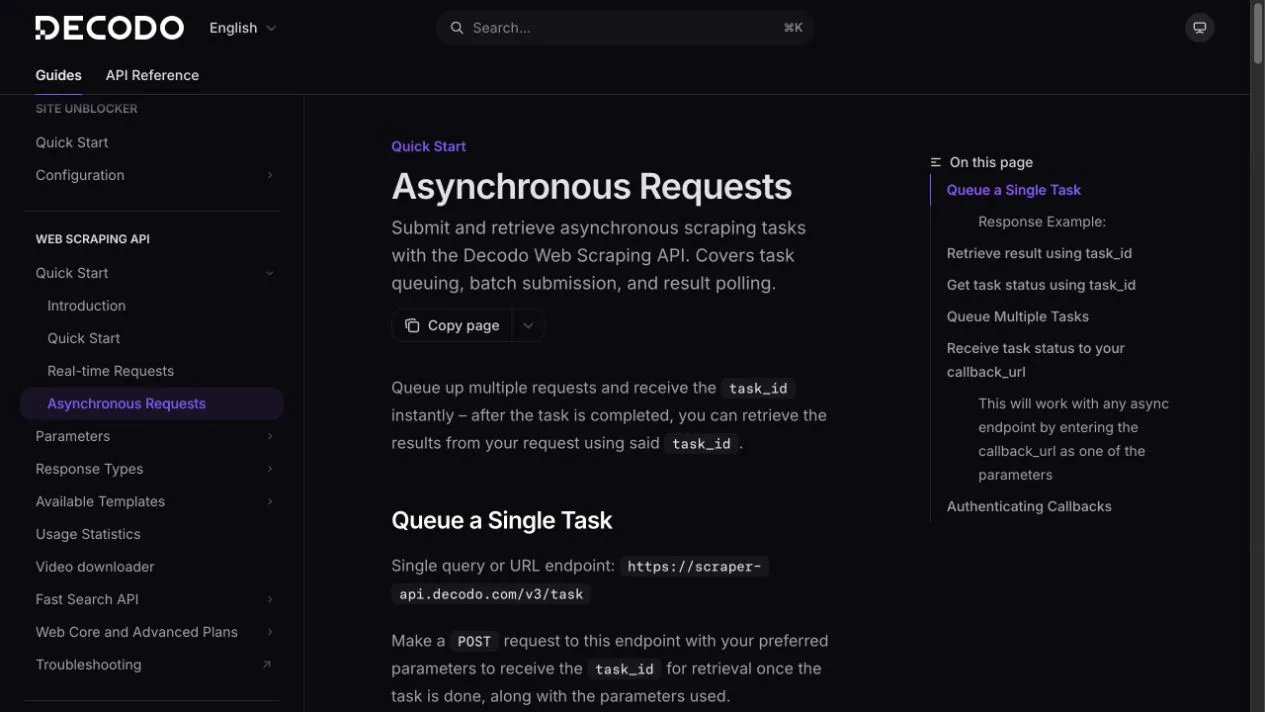This screenshot has width=1265, height=712.
Task: Jump to Response Example section
Action: [1042, 222]
